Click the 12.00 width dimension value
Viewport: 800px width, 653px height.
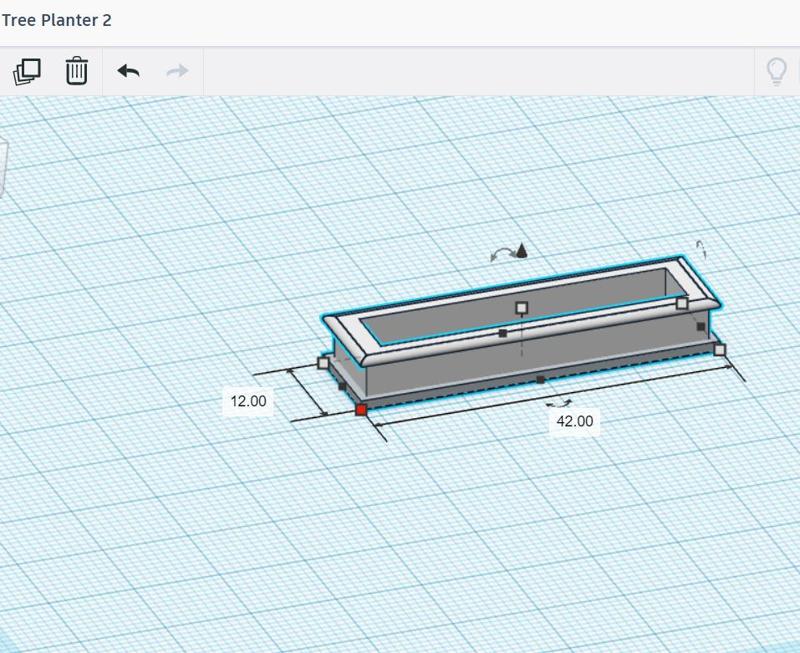pos(248,401)
